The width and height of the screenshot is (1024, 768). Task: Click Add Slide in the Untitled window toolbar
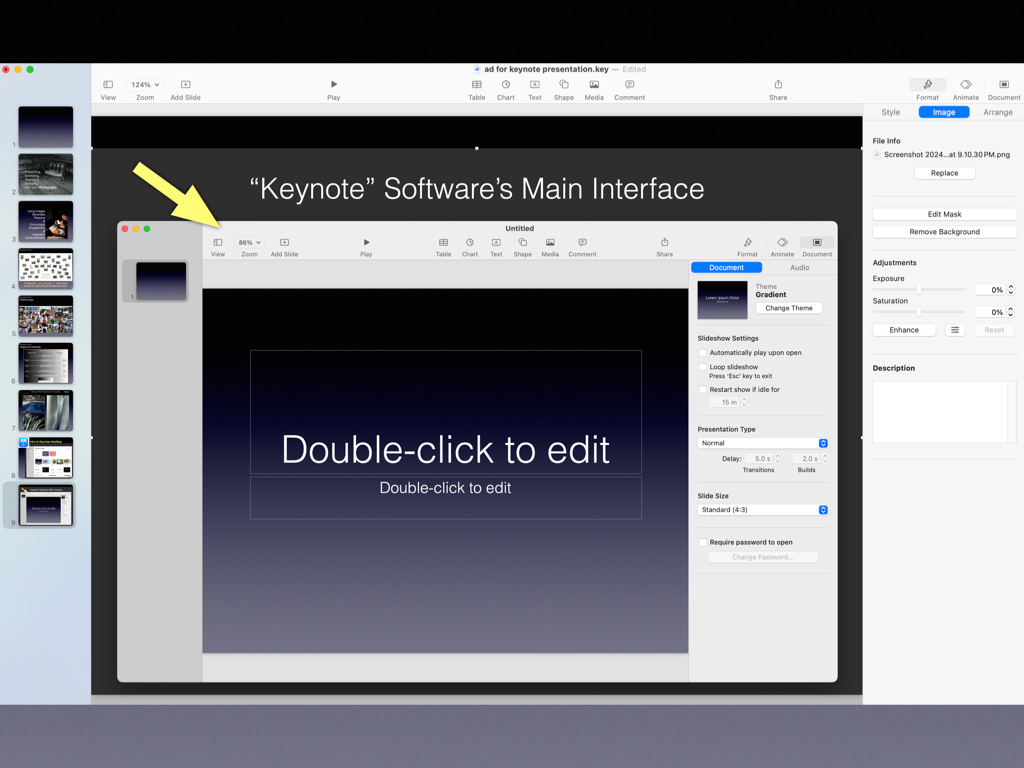(x=284, y=242)
